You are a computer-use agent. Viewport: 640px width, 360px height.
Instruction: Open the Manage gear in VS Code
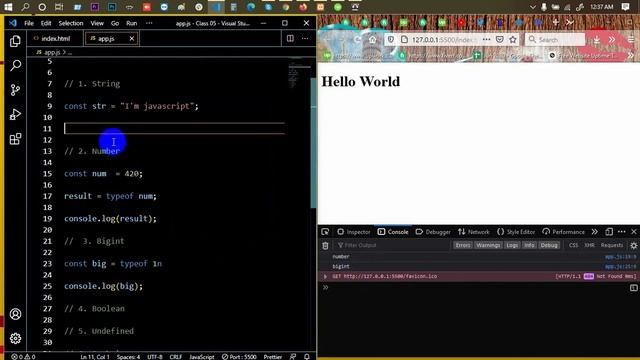tap(16, 338)
